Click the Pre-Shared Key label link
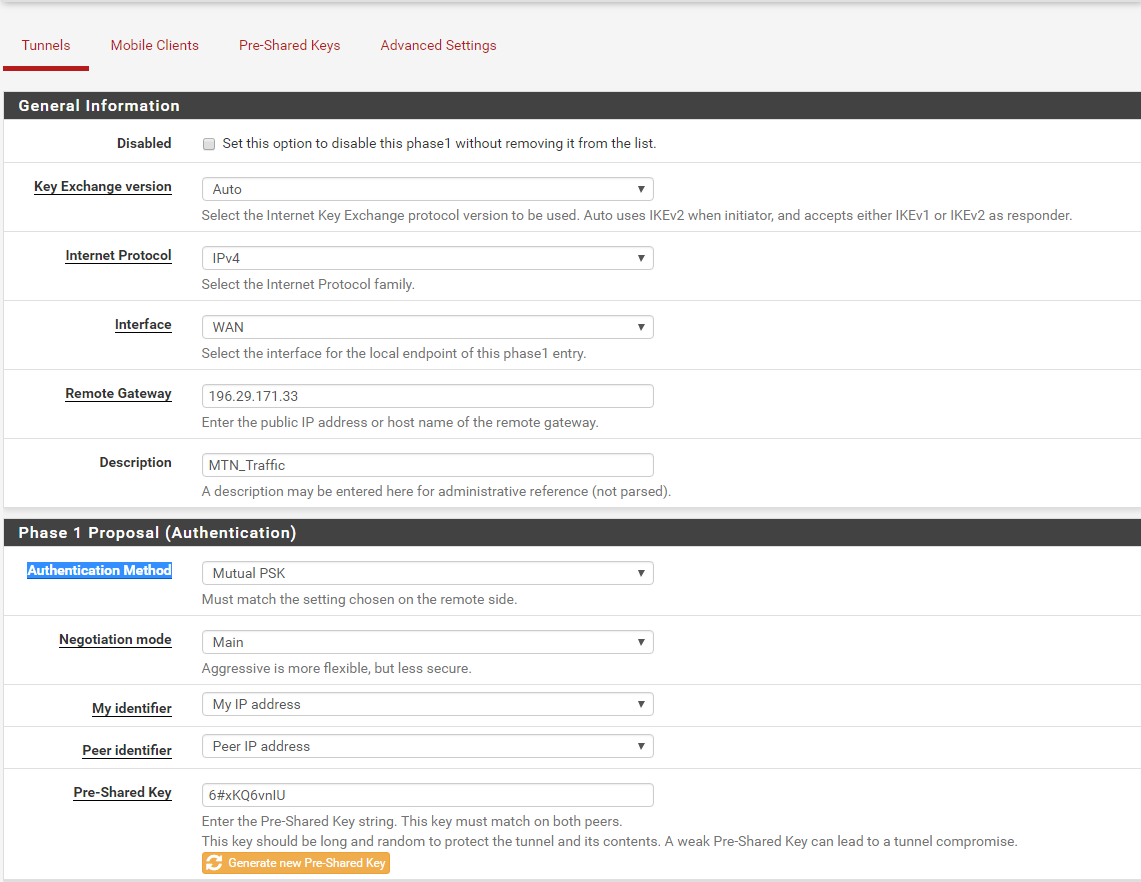This screenshot has height=882, width=1141. 122,792
